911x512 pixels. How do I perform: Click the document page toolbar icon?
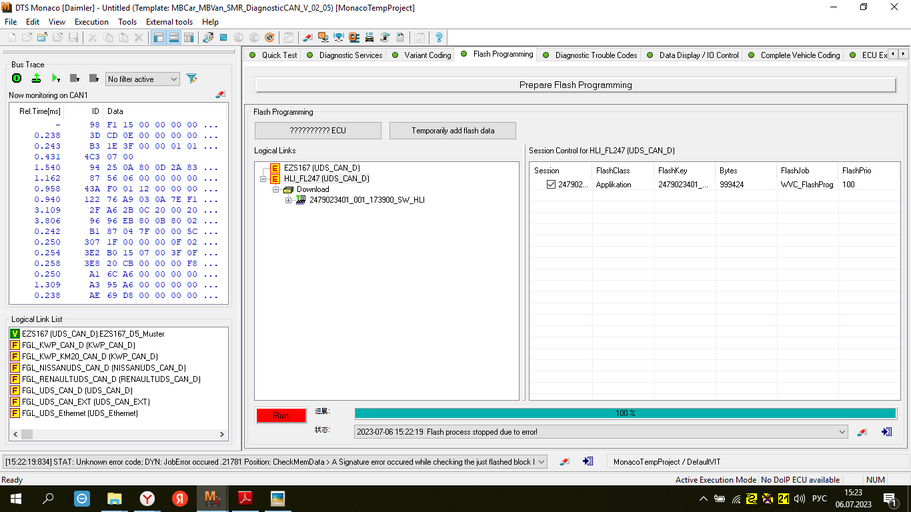[x=400, y=38]
